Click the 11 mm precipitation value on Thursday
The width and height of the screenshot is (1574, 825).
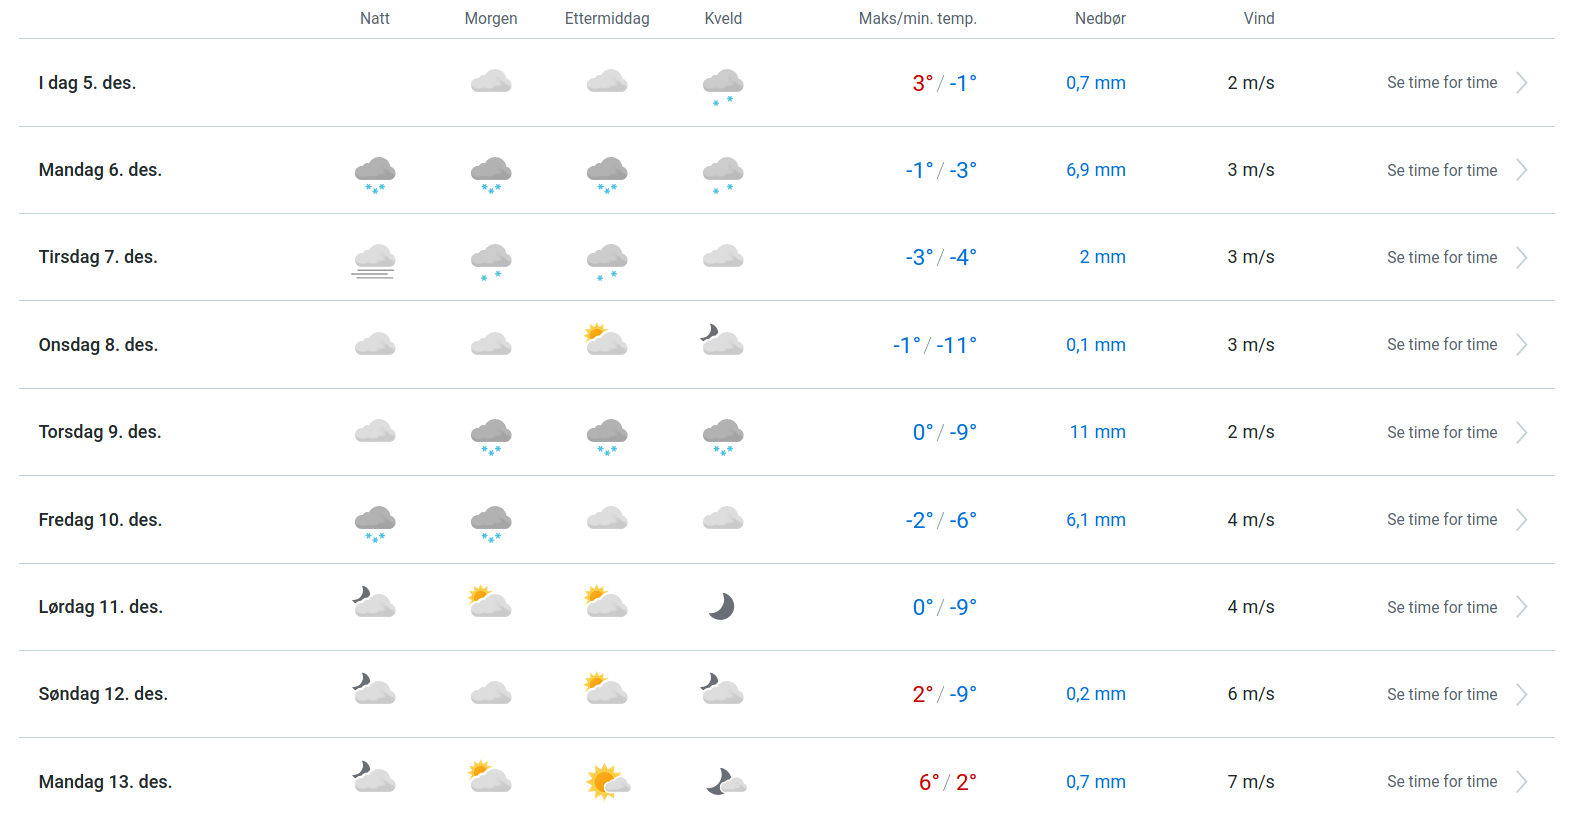point(1097,432)
